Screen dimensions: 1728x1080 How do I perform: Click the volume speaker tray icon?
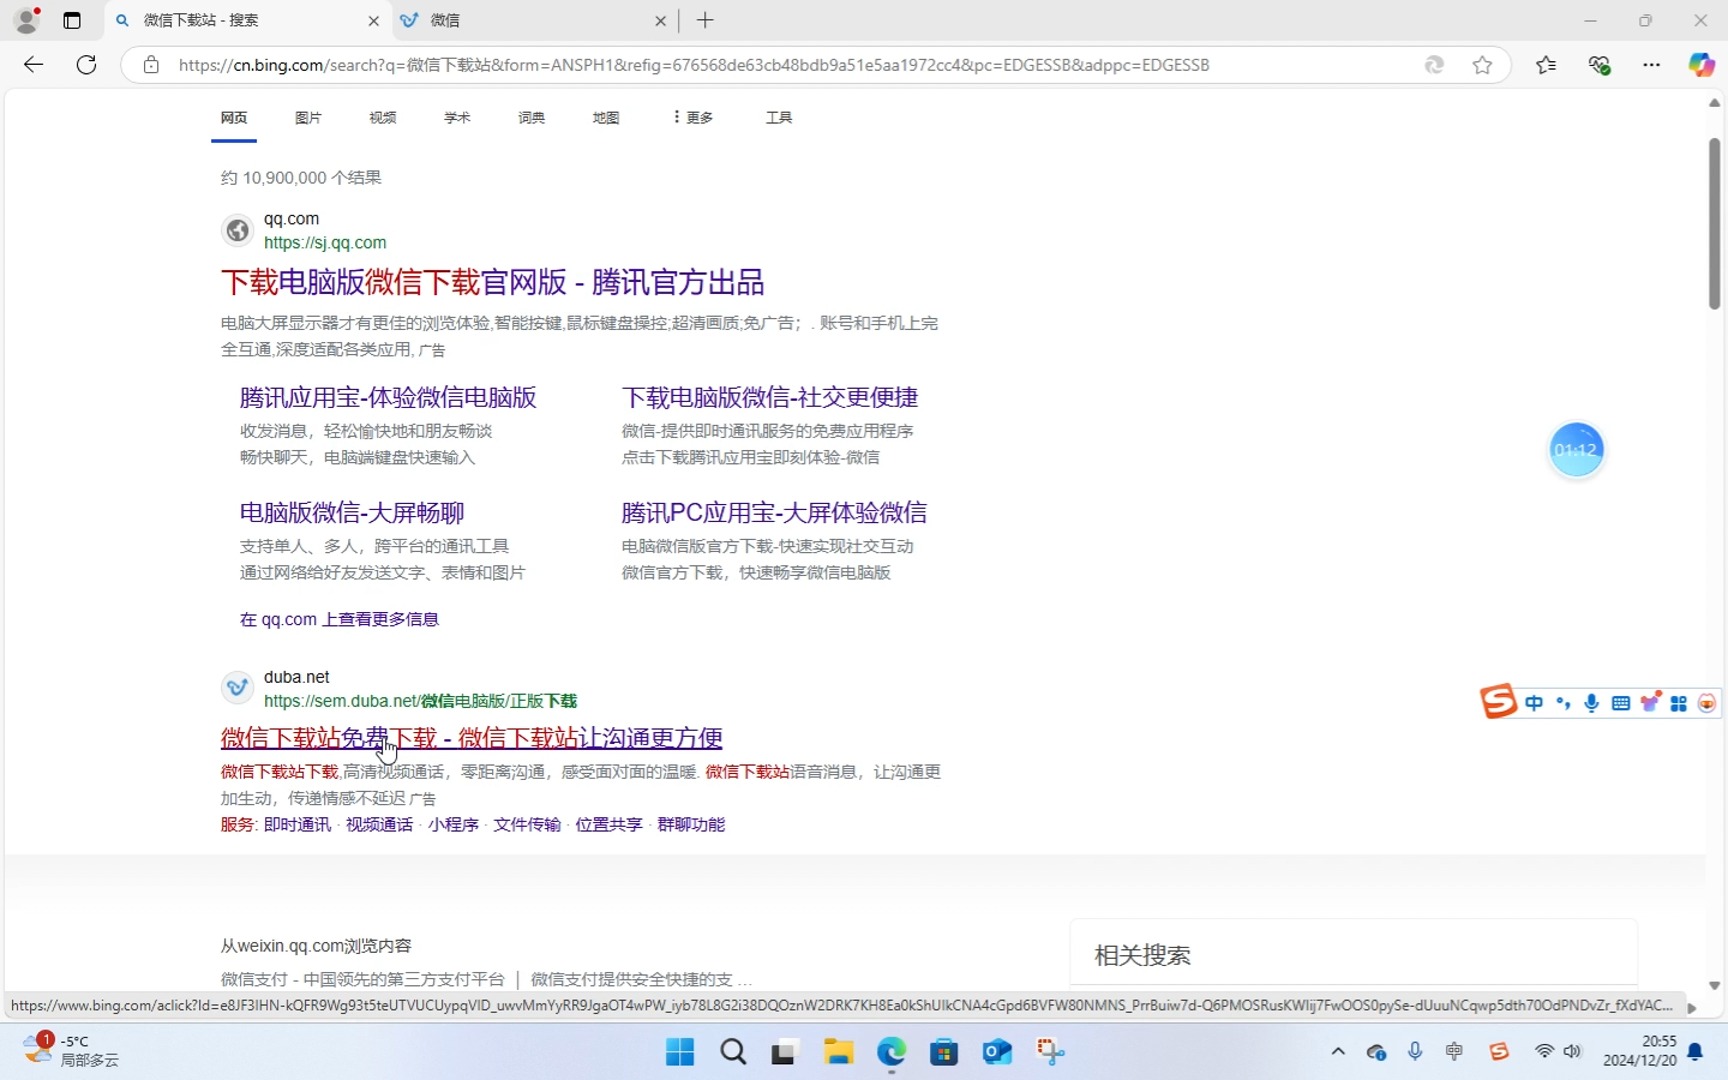point(1573,1051)
